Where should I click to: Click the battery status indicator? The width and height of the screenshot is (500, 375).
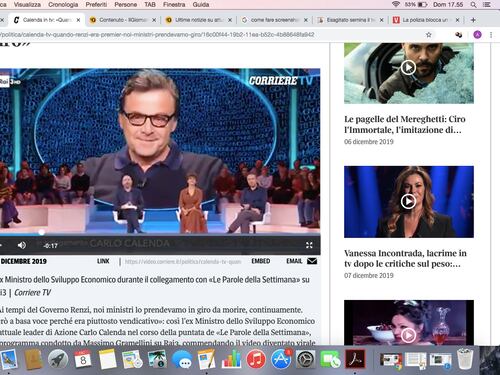tap(416, 5)
